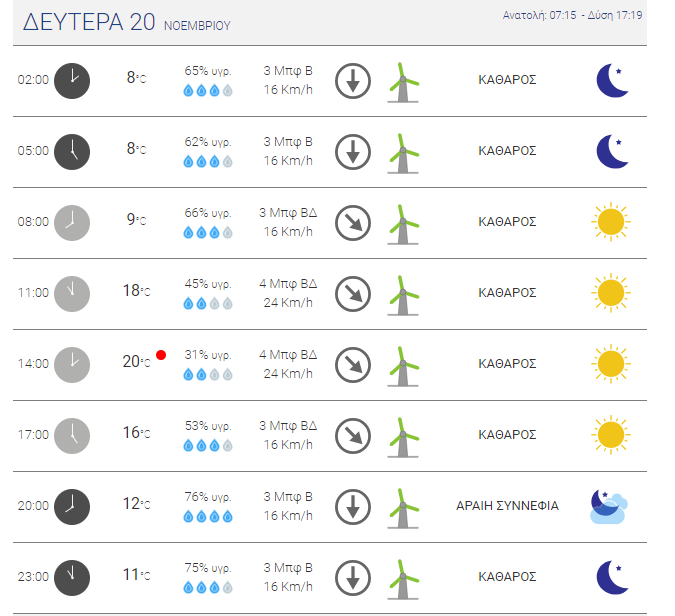This screenshot has height=616, width=675.
Task: Click the clock icon for 14:00
Action: point(72,365)
